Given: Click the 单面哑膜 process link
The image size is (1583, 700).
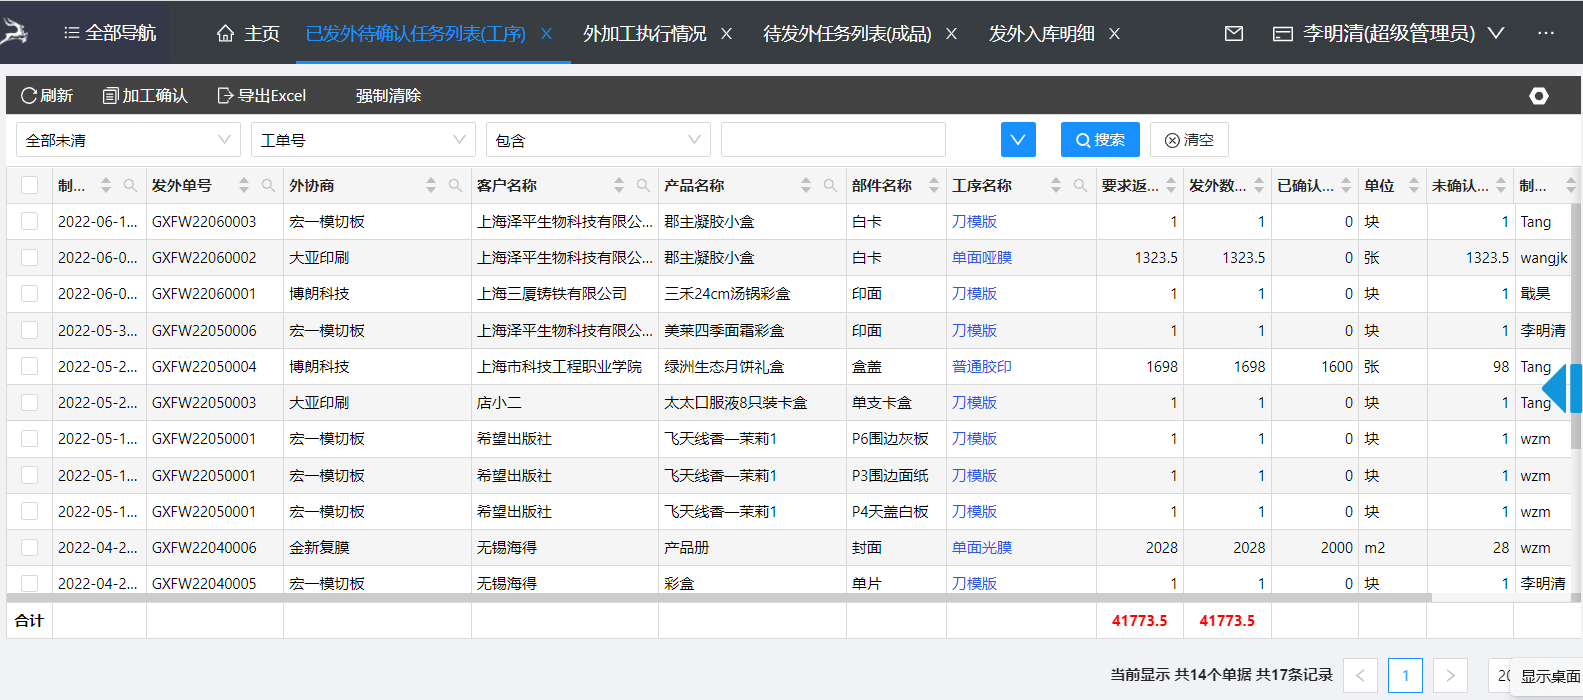Looking at the screenshot, I should (x=981, y=258).
